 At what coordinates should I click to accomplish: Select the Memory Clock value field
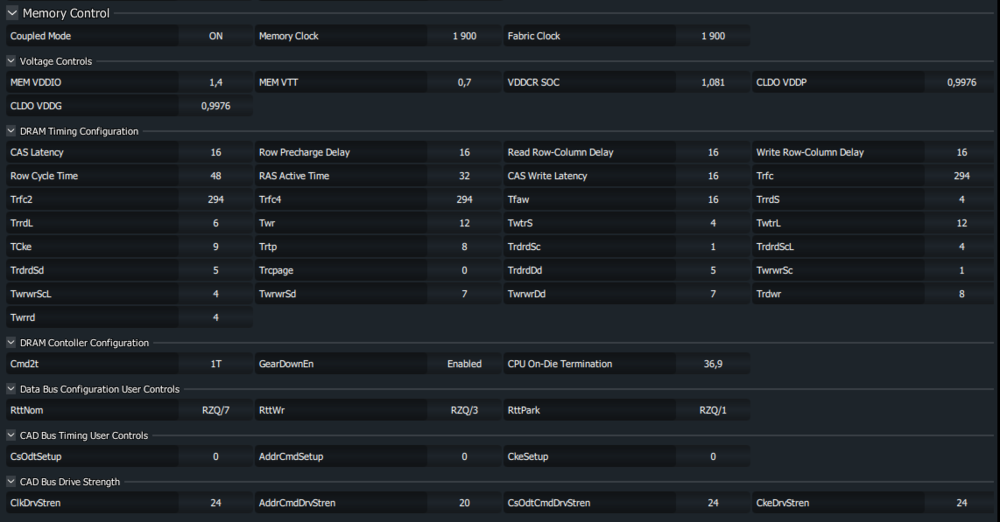[x=464, y=36]
